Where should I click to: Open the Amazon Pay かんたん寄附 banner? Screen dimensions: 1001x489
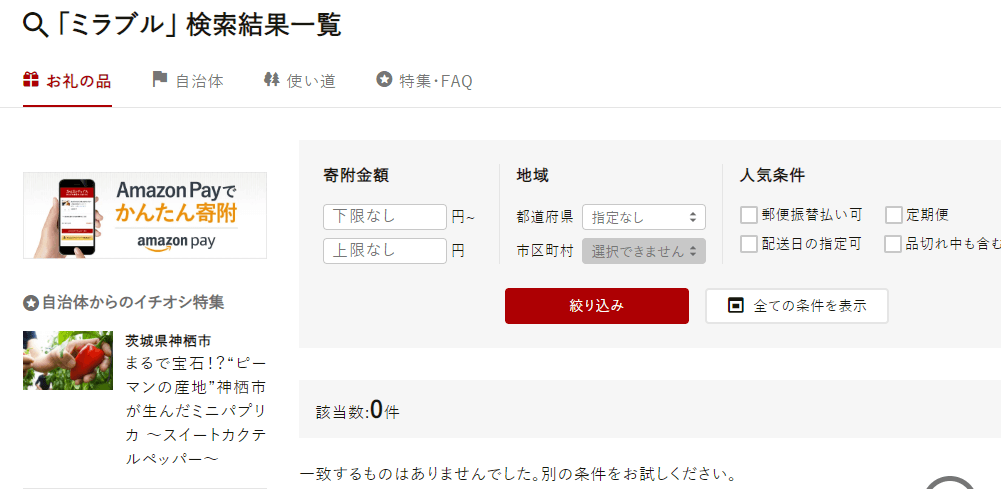coord(145,215)
